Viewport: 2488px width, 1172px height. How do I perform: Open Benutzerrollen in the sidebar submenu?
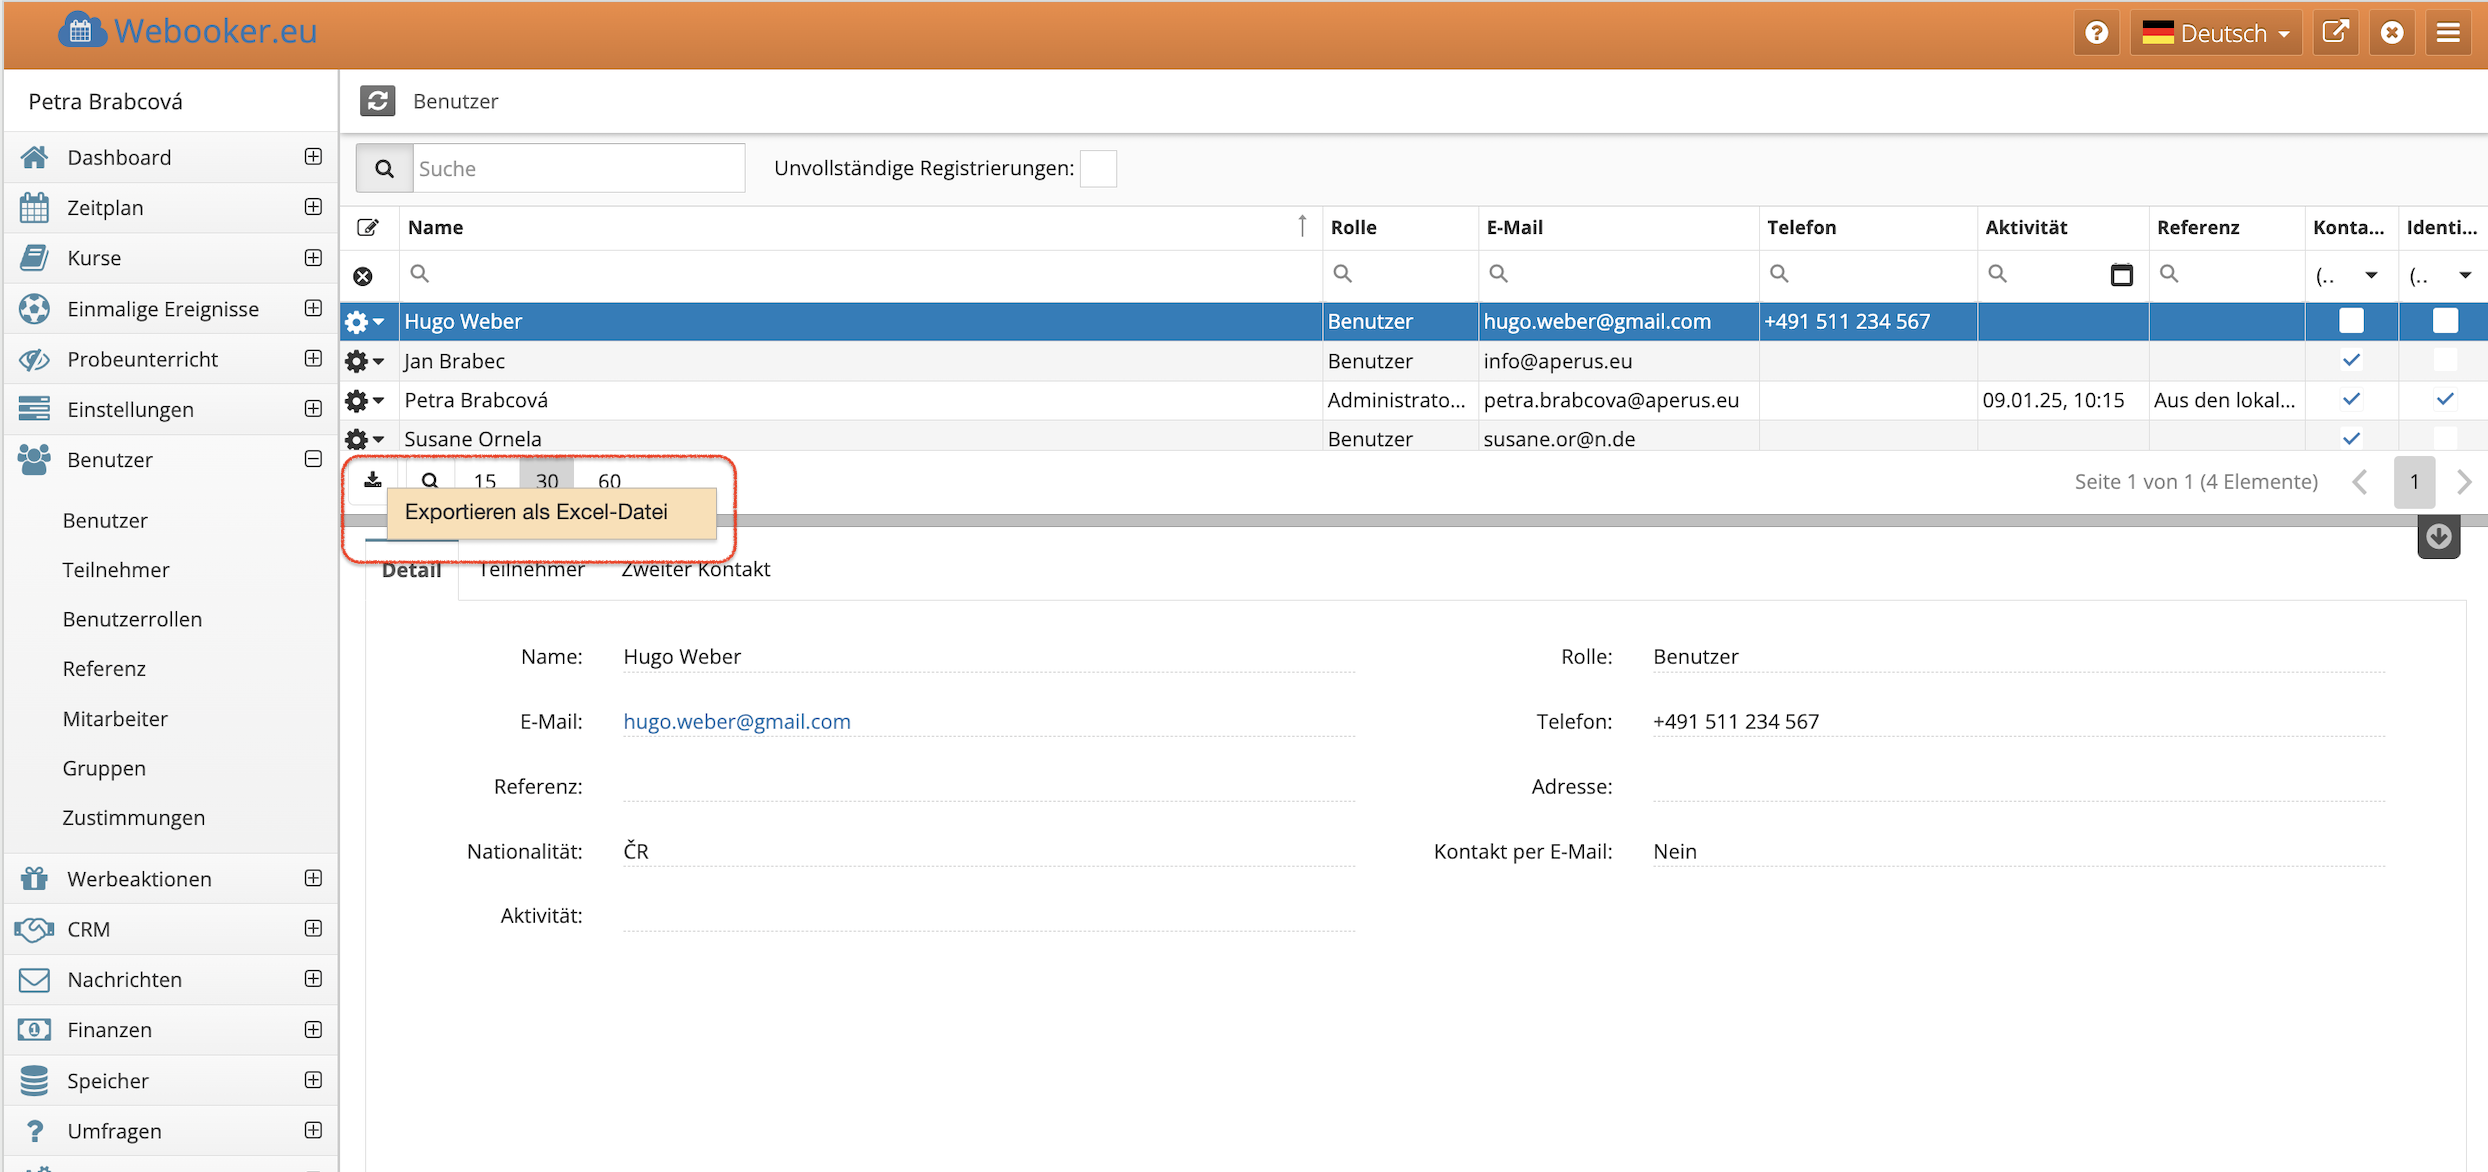pyautogui.click(x=132, y=619)
